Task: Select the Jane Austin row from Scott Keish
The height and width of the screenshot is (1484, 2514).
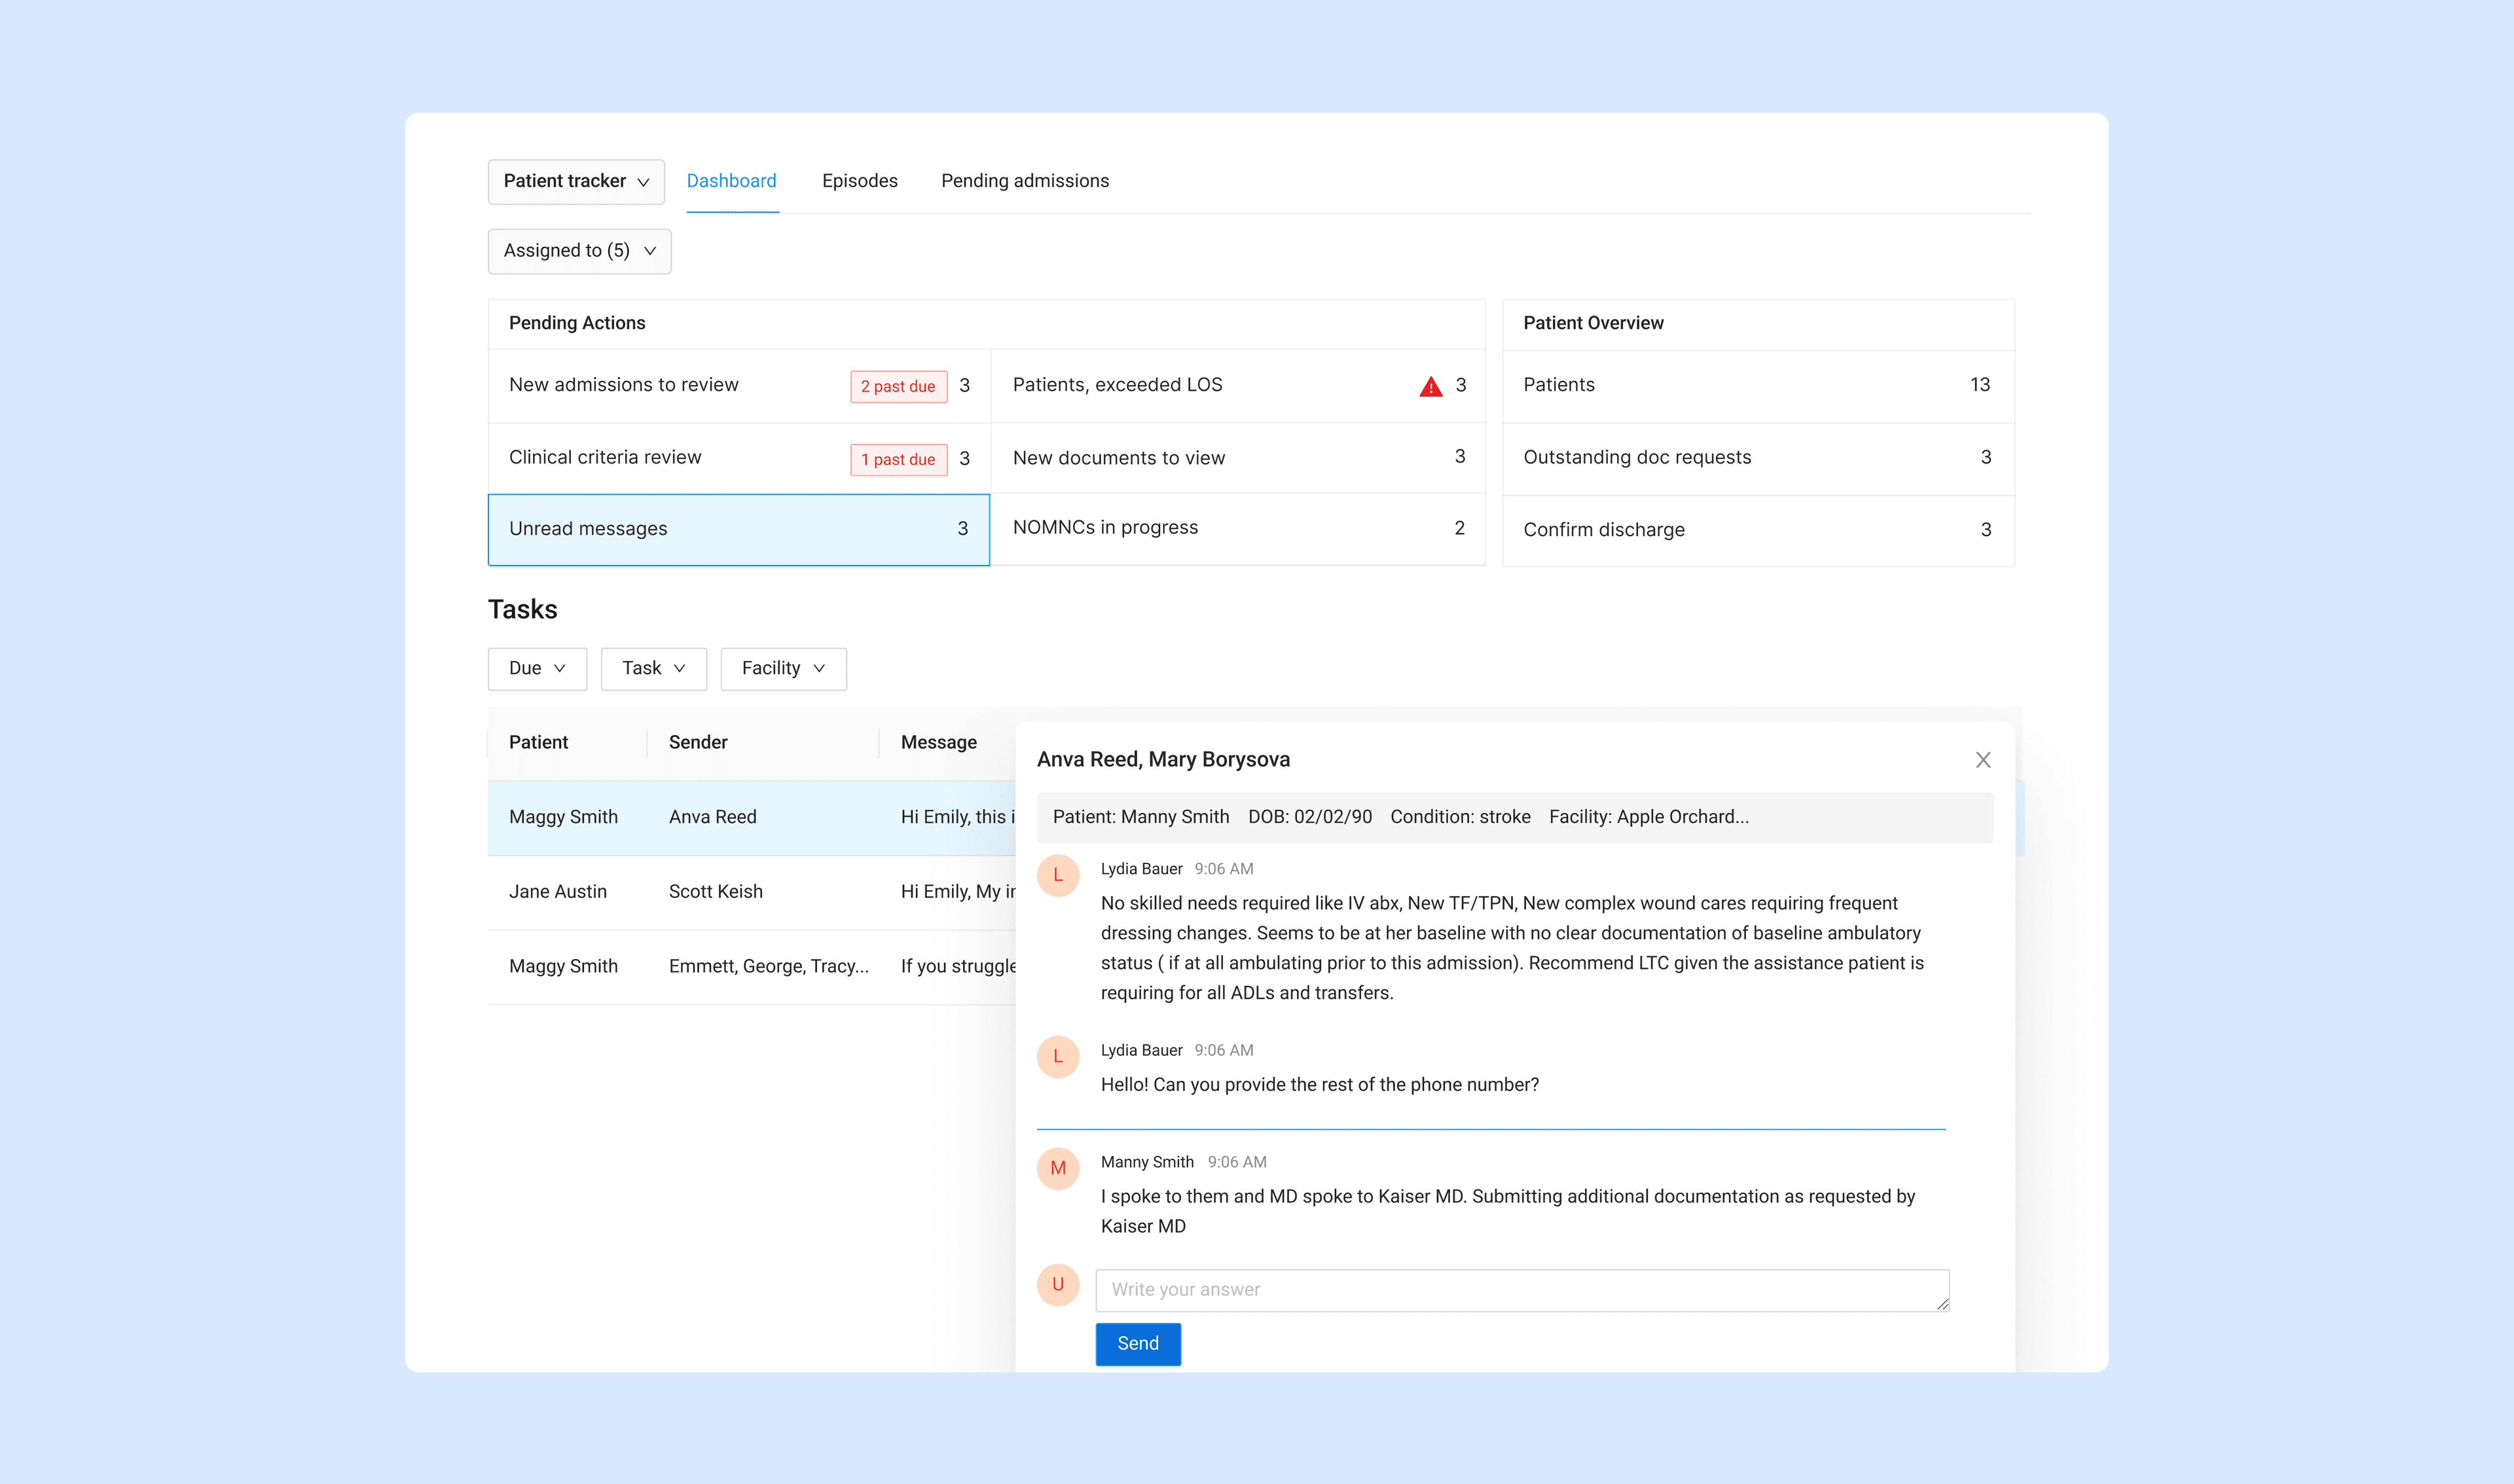Action: click(700, 891)
